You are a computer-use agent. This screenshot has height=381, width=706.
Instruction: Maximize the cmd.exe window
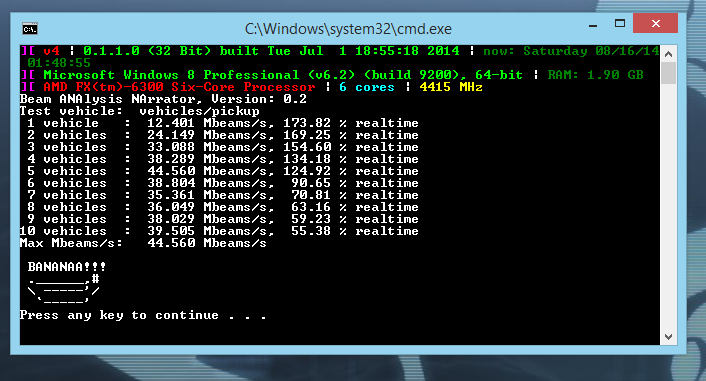pyautogui.click(x=620, y=23)
